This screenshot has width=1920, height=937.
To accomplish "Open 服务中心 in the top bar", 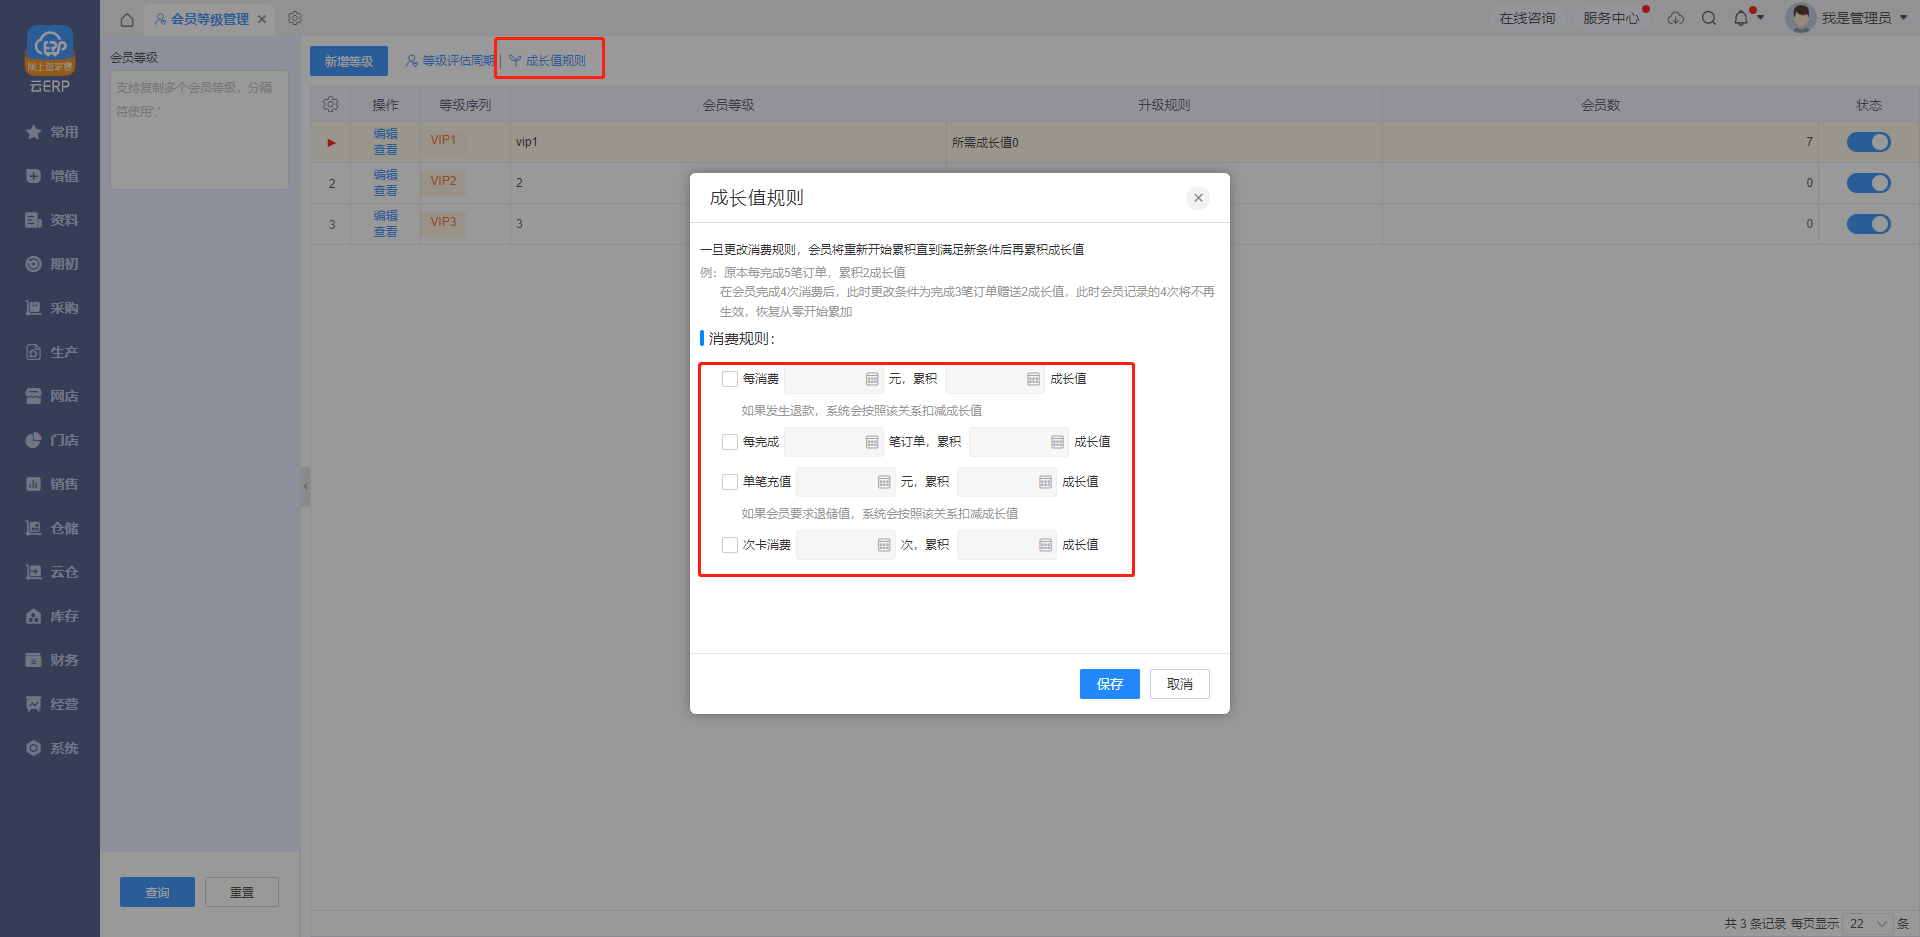I will coord(1610,18).
